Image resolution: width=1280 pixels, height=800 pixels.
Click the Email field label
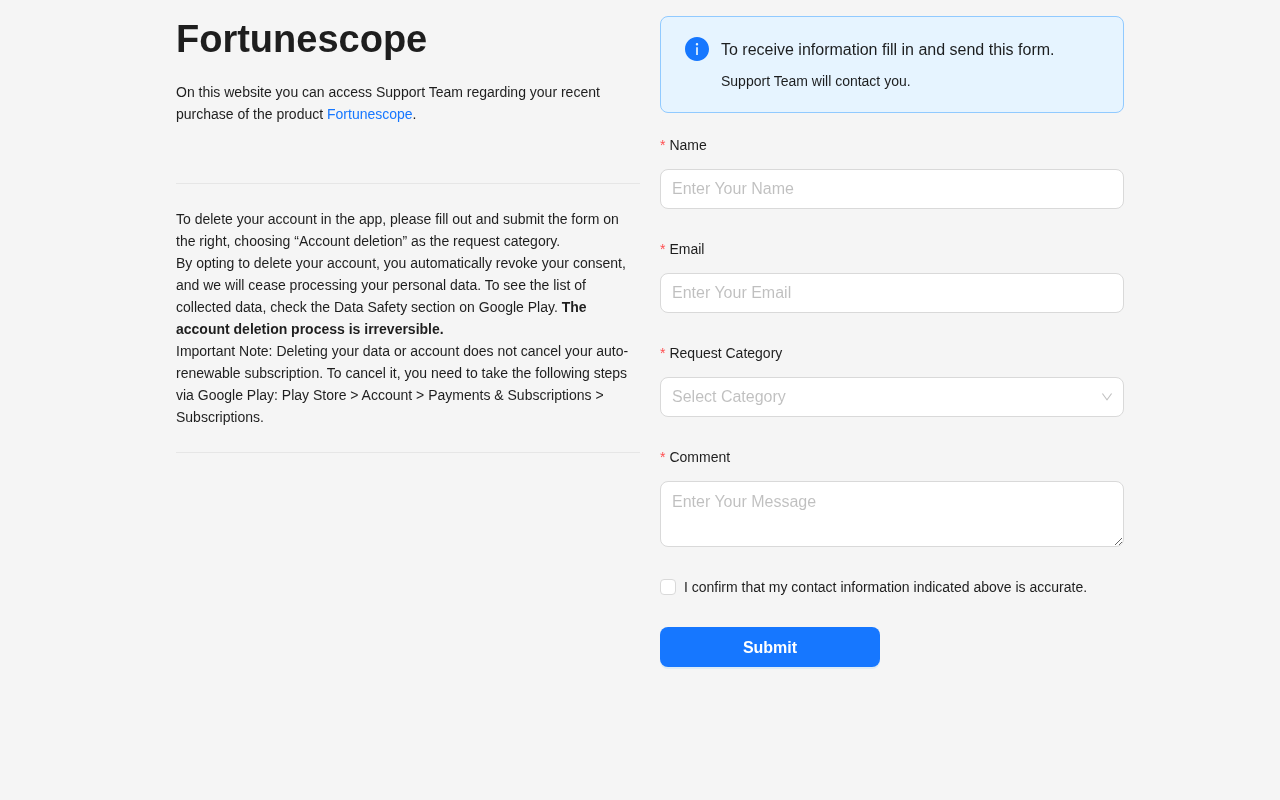coord(686,249)
